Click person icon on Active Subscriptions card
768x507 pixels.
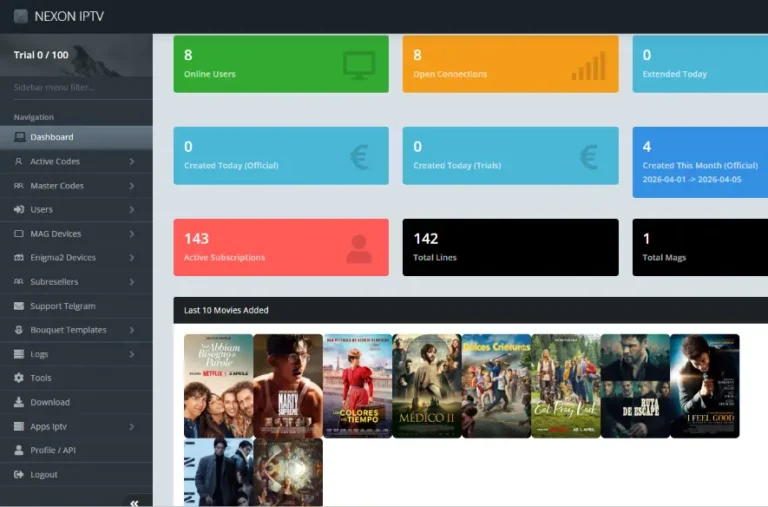point(359,249)
